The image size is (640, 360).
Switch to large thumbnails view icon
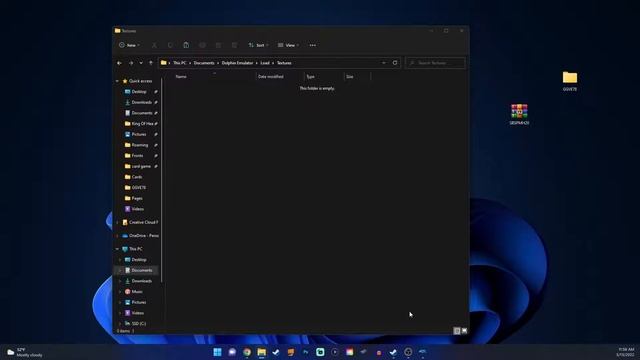[x=464, y=331]
